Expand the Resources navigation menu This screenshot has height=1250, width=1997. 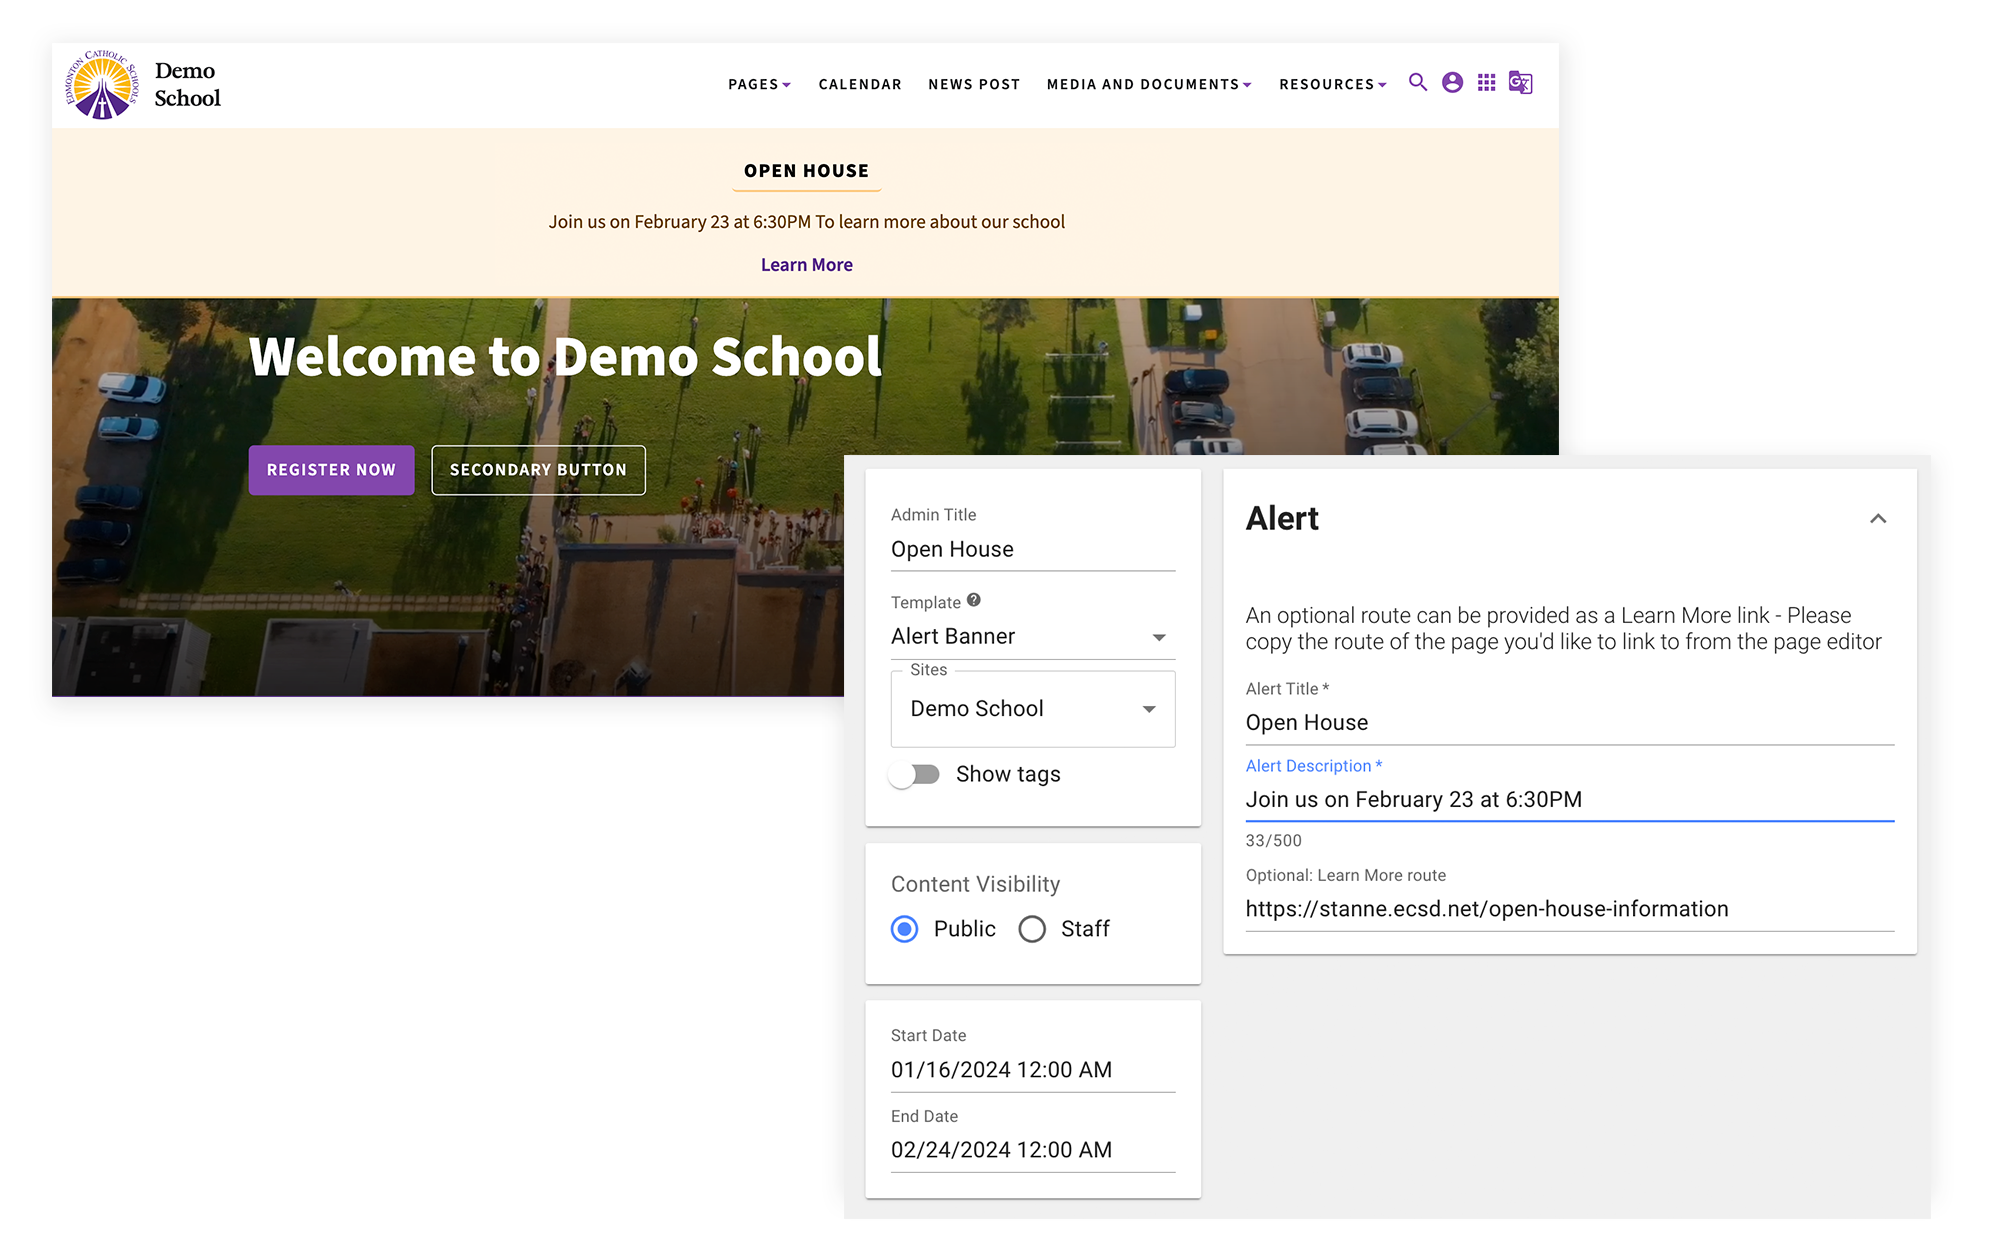(x=1332, y=85)
